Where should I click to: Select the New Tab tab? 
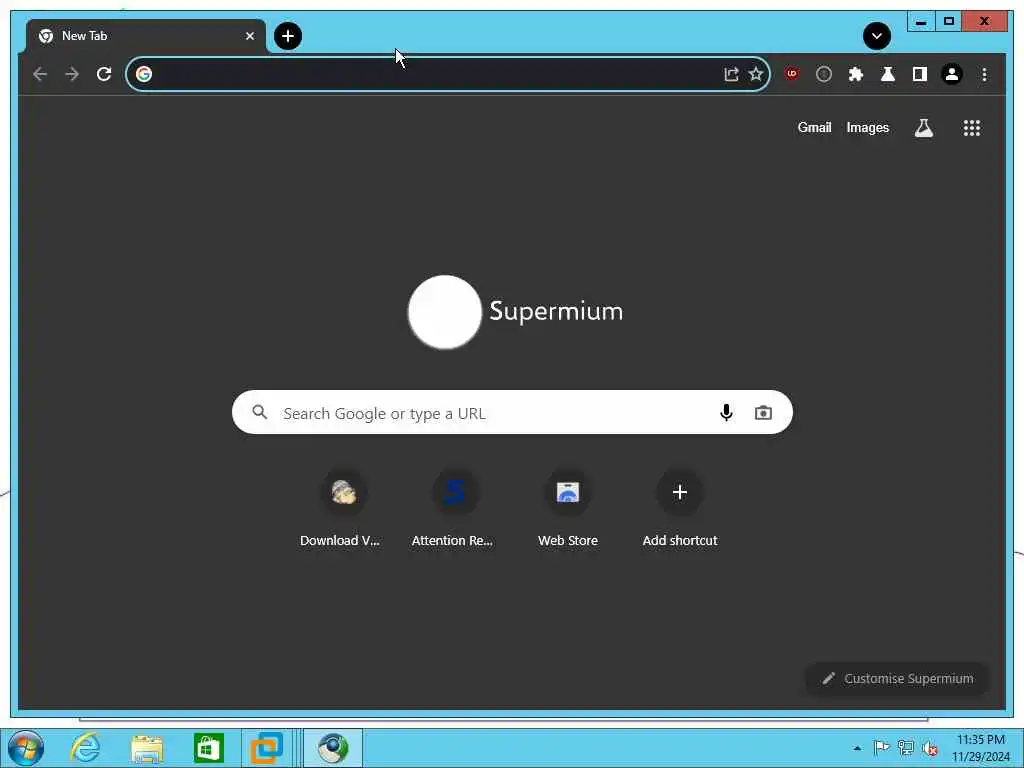point(145,36)
